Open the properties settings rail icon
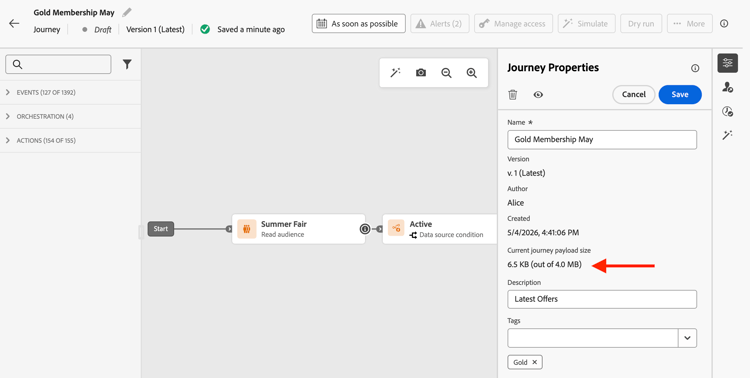This screenshot has height=378, width=750. [728, 63]
